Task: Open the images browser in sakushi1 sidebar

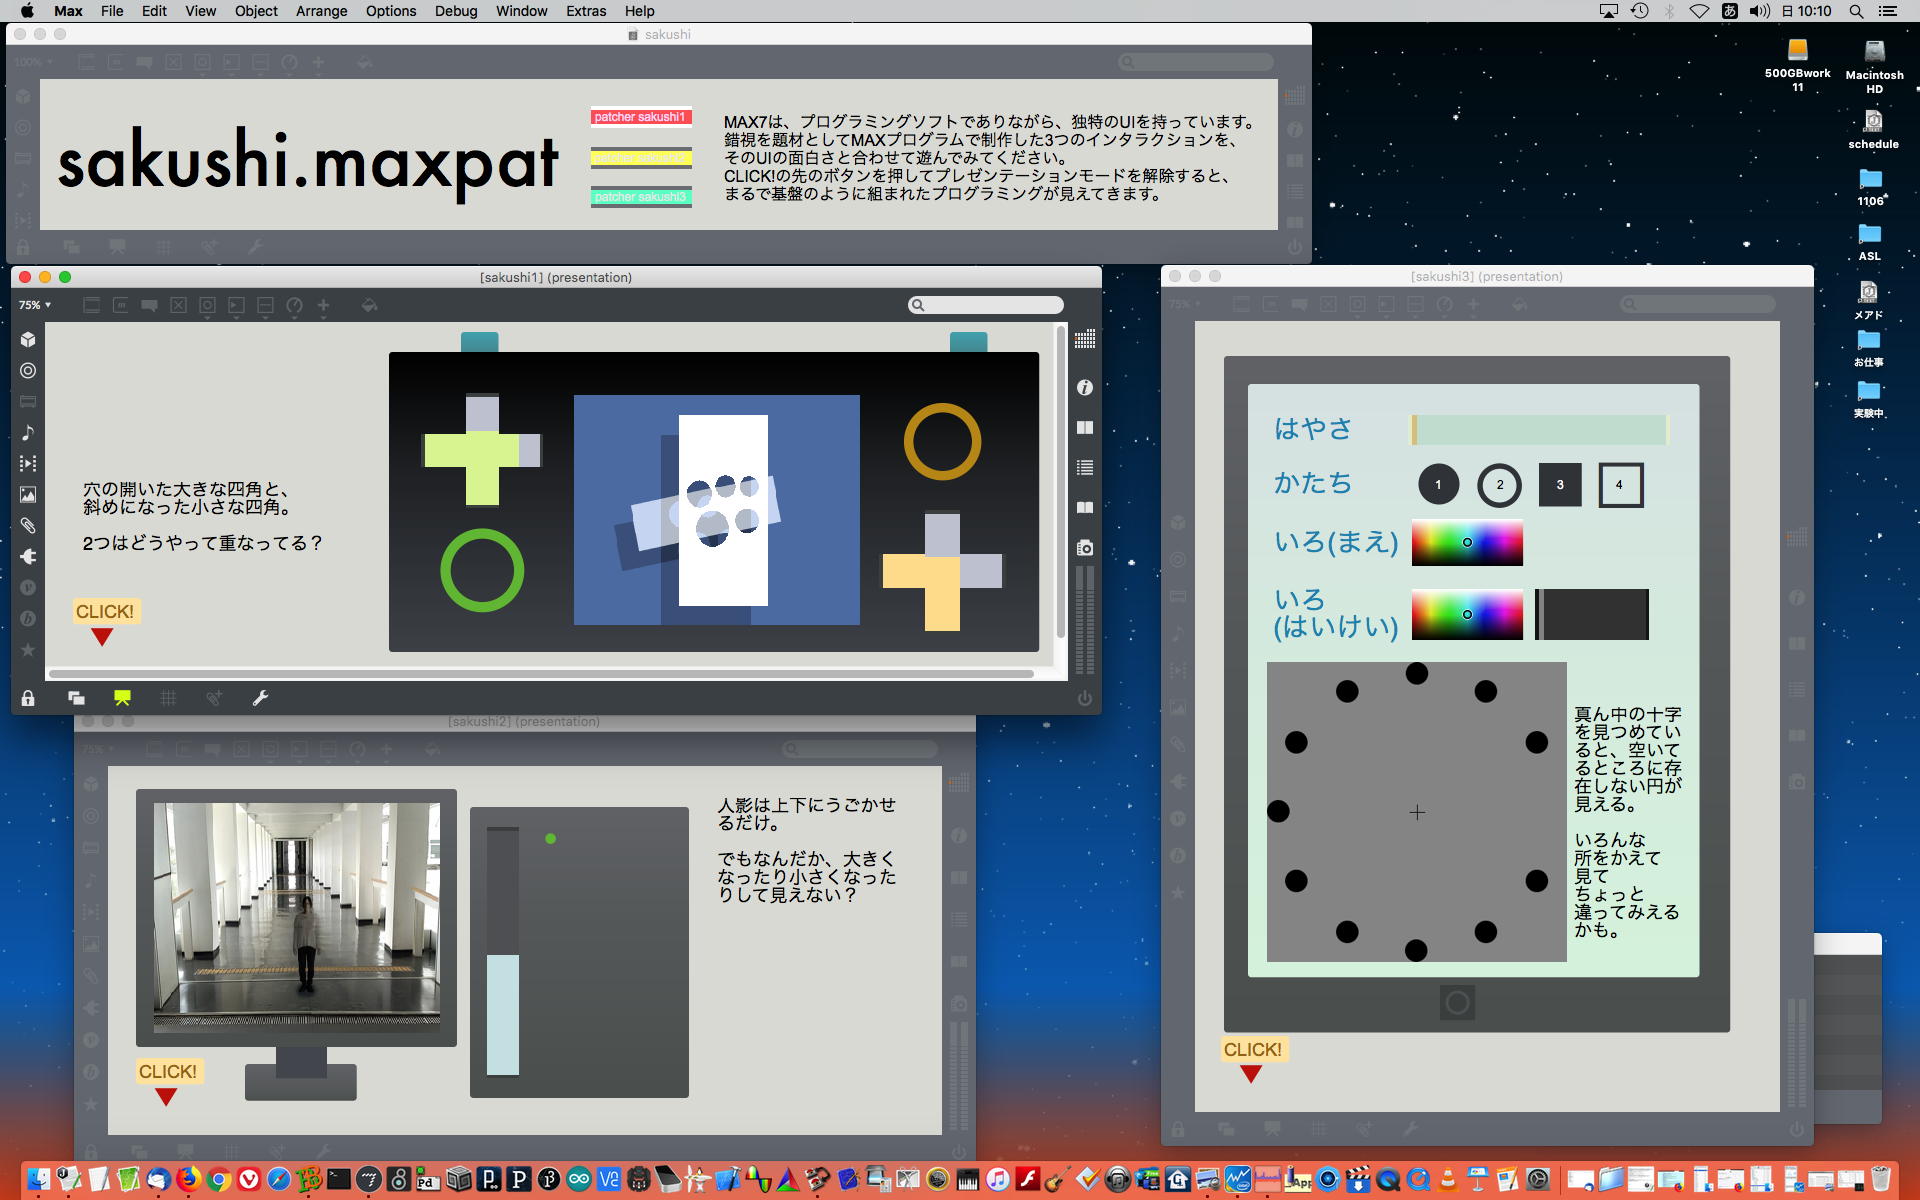Action: pos(28,494)
